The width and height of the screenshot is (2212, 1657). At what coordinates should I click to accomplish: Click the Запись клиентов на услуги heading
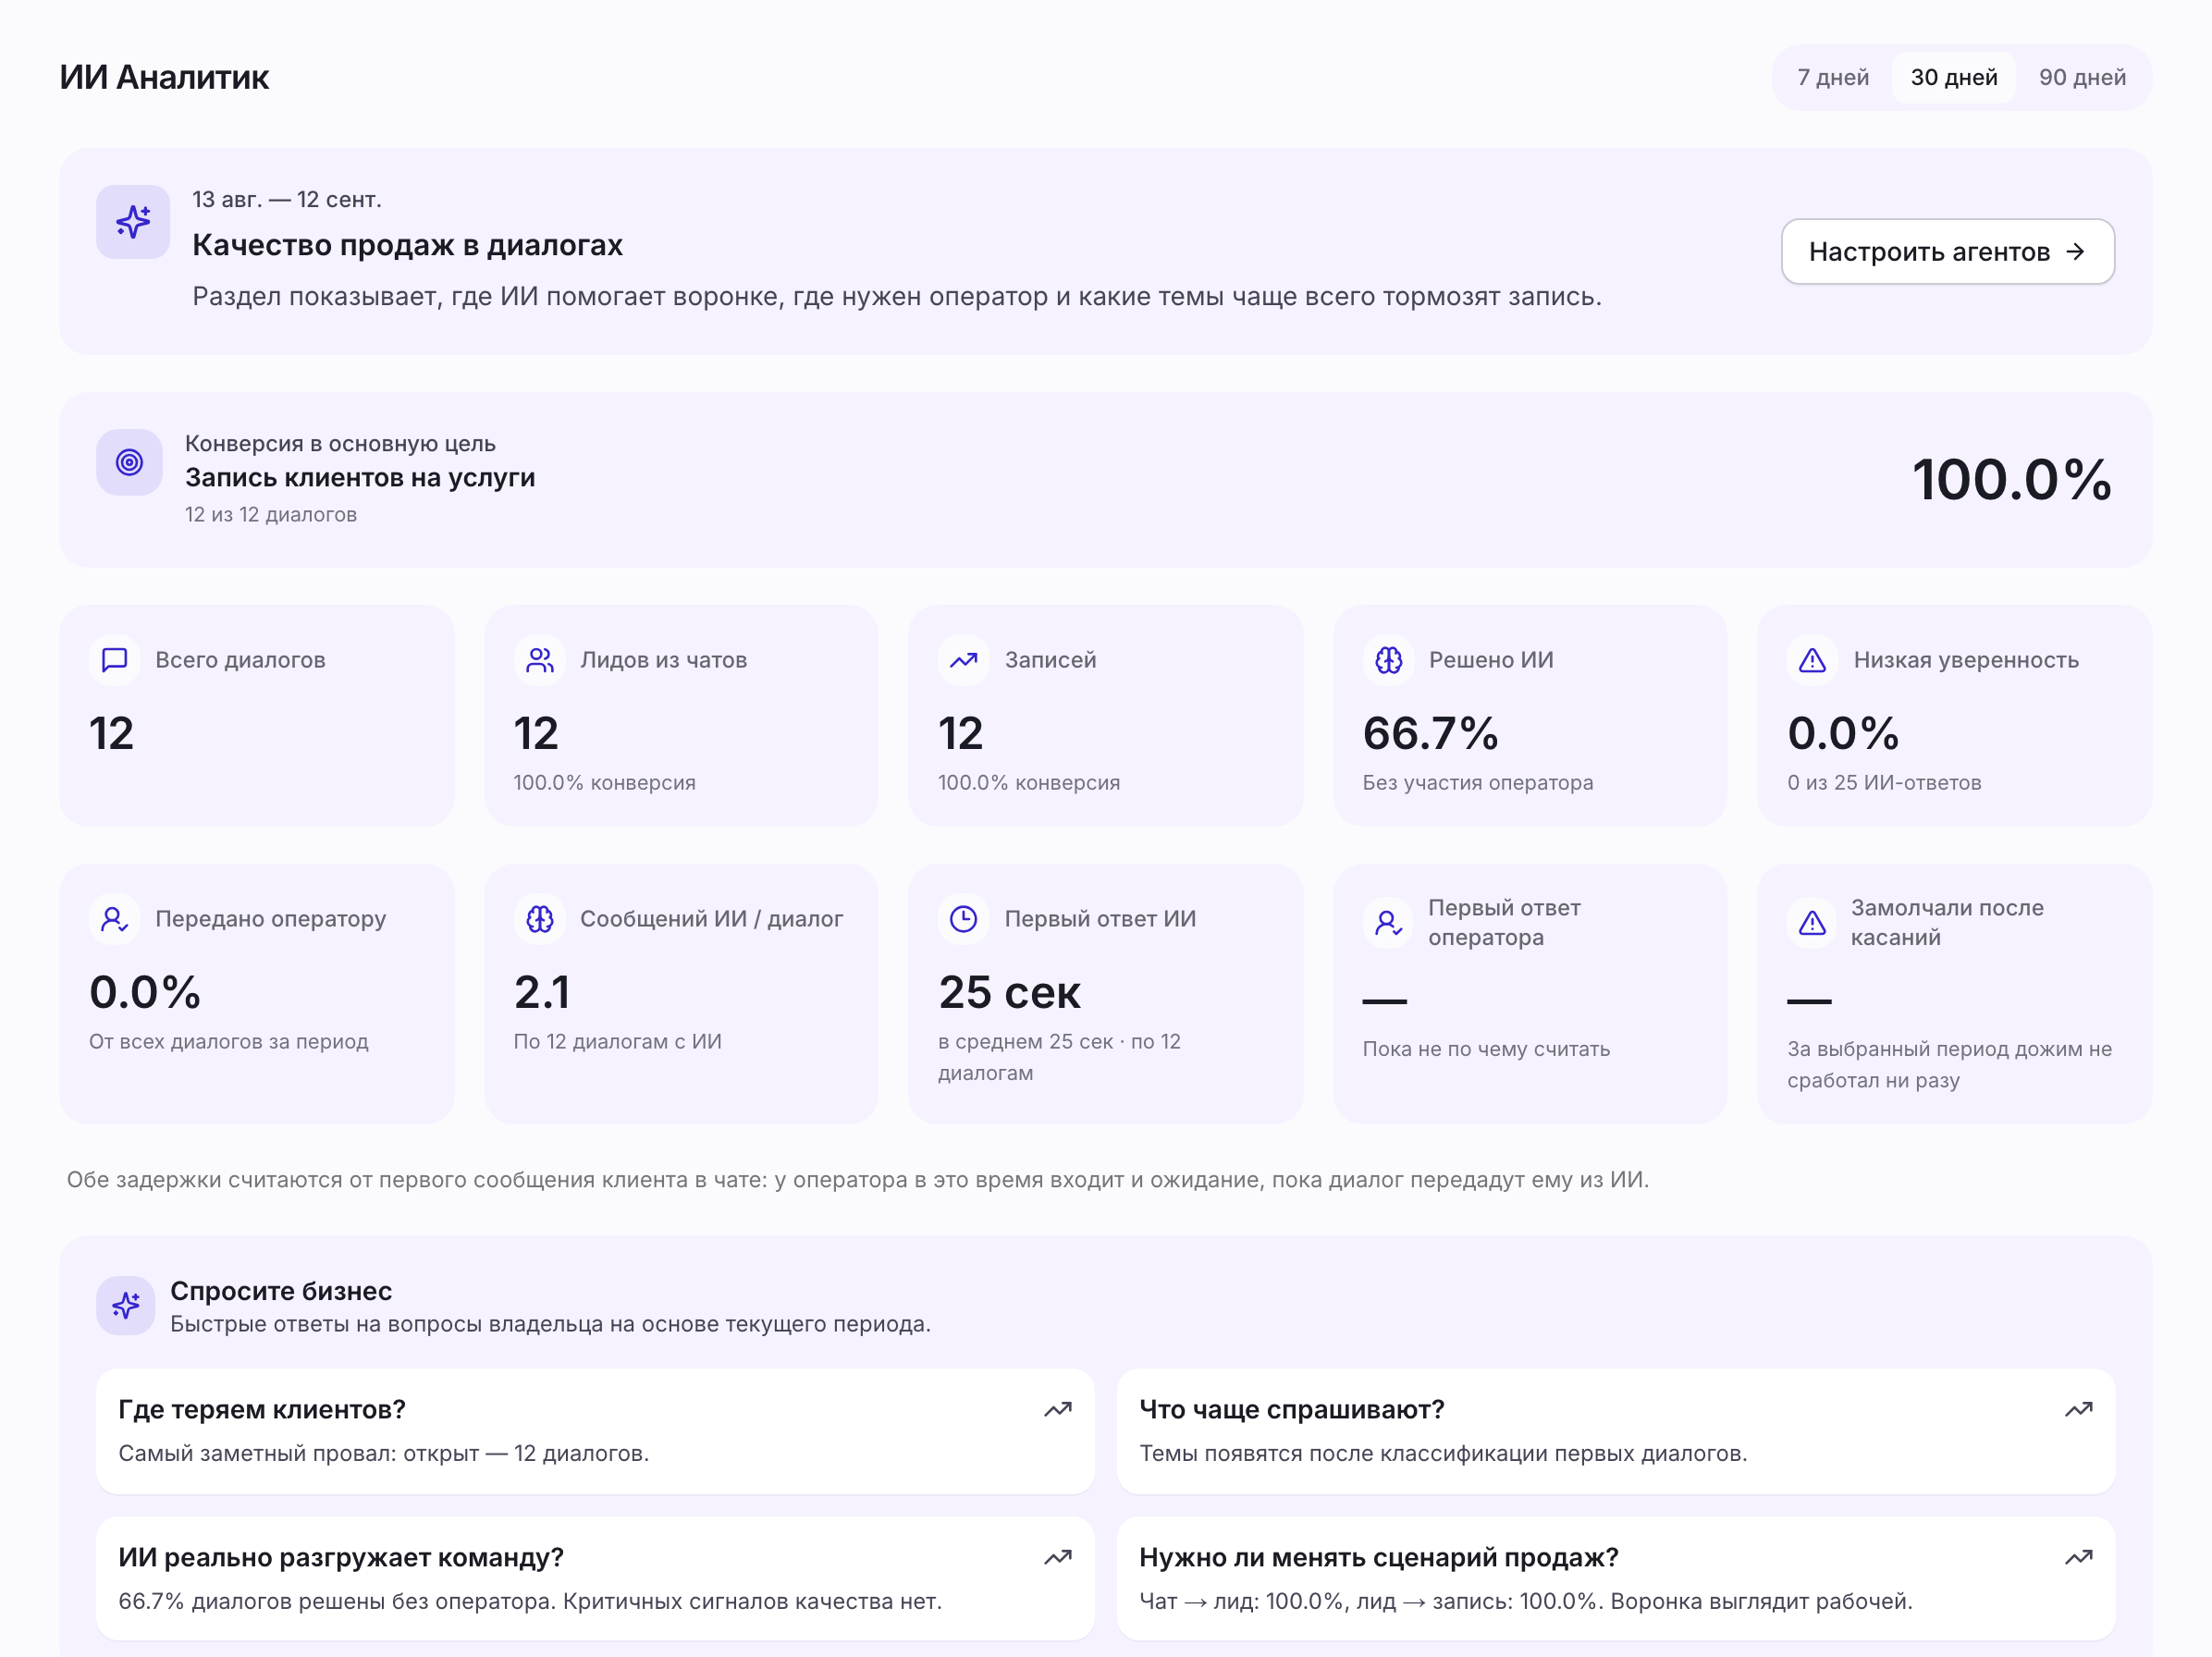click(x=360, y=477)
